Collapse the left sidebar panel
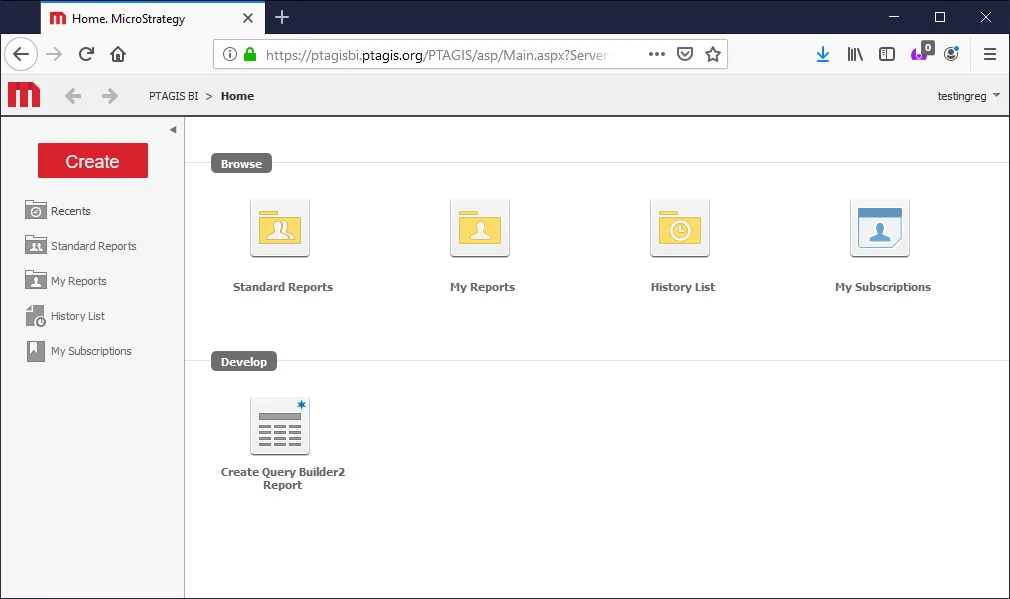The height and width of the screenshot is (599, 1010). click(173, 129)
